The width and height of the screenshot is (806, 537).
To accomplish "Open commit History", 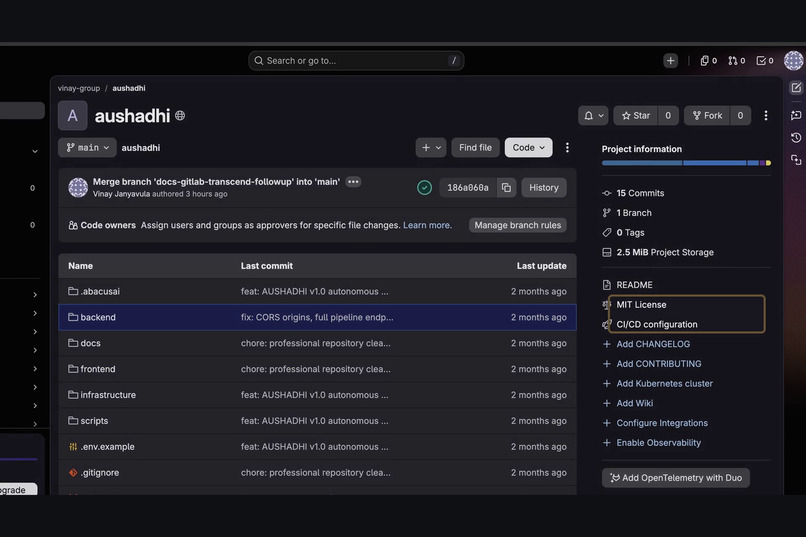I will 544,188.
